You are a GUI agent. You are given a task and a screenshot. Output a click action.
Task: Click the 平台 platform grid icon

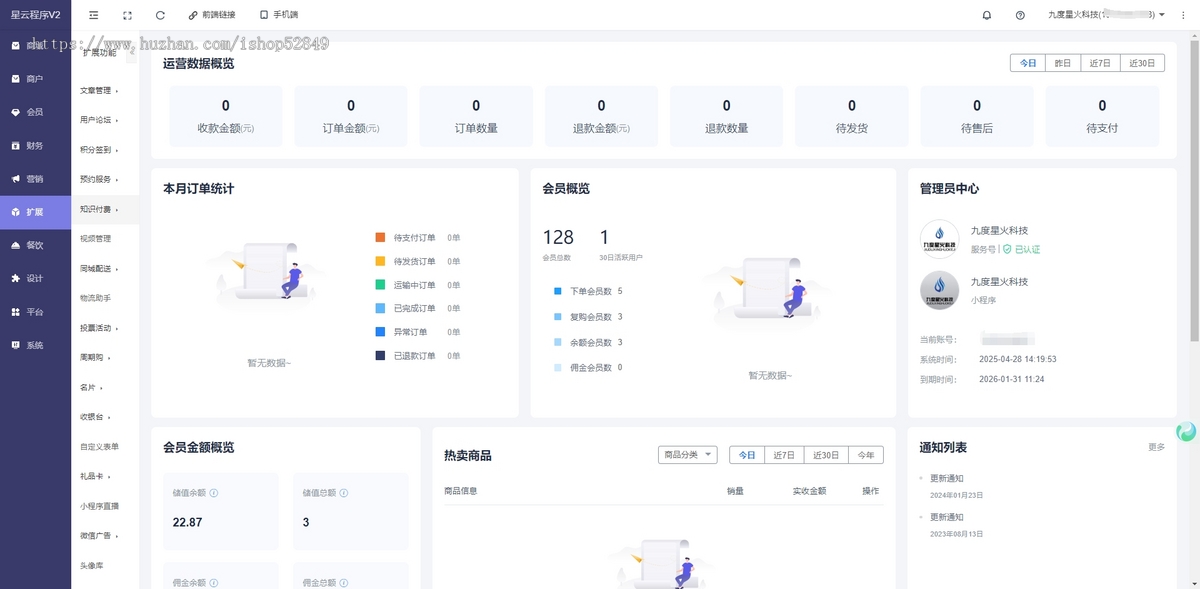click(x=16, y=312)
